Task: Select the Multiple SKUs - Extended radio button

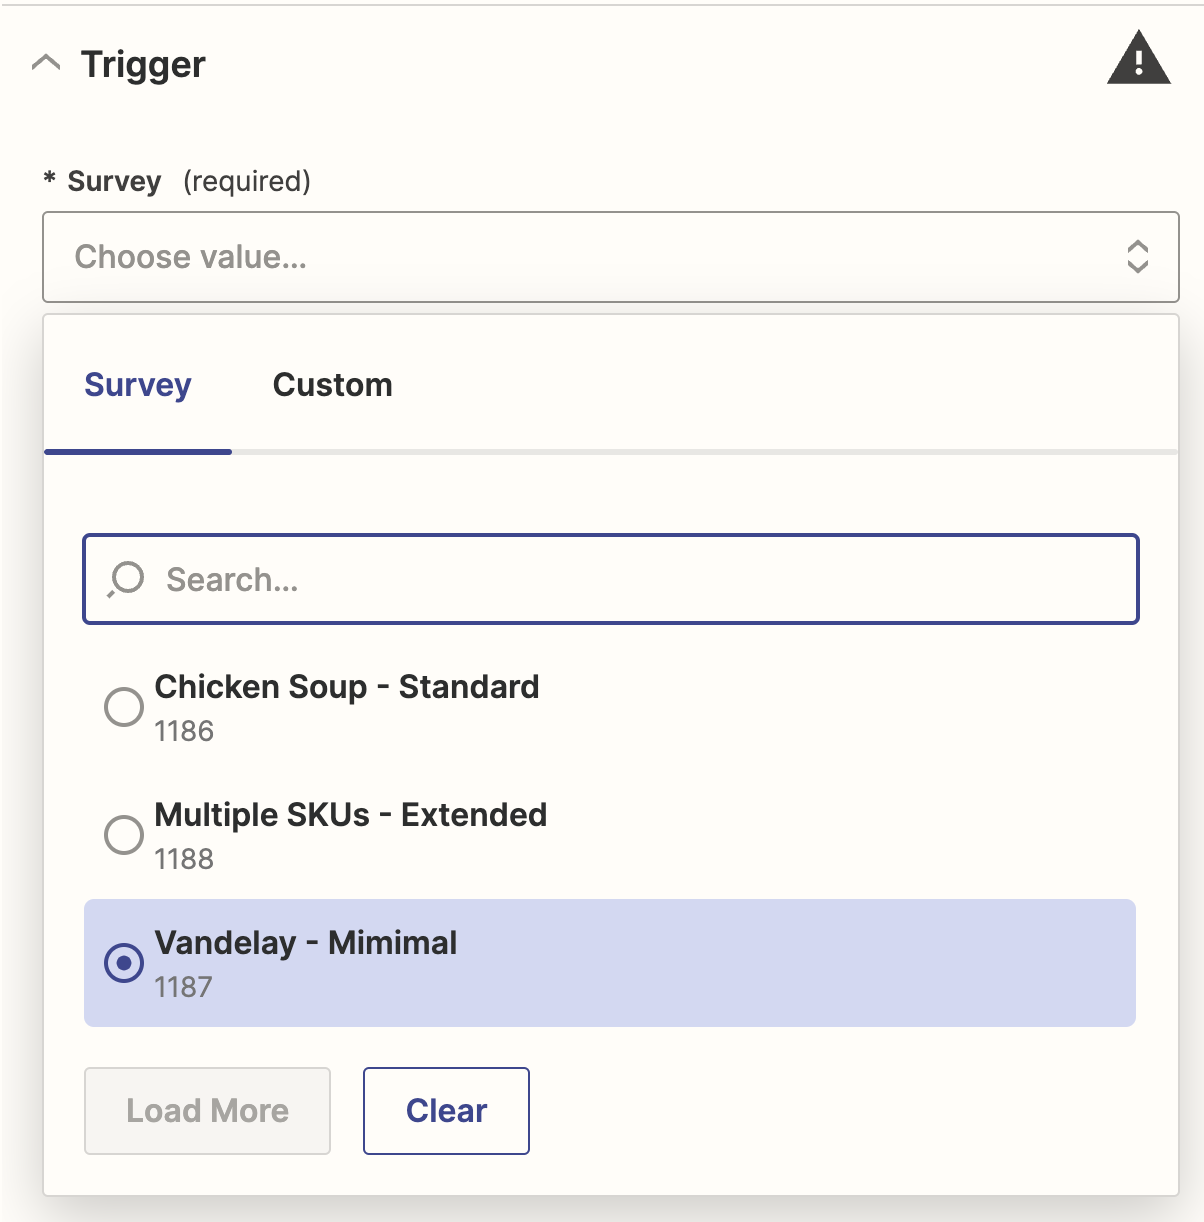Action: click(x=123, y=835)
